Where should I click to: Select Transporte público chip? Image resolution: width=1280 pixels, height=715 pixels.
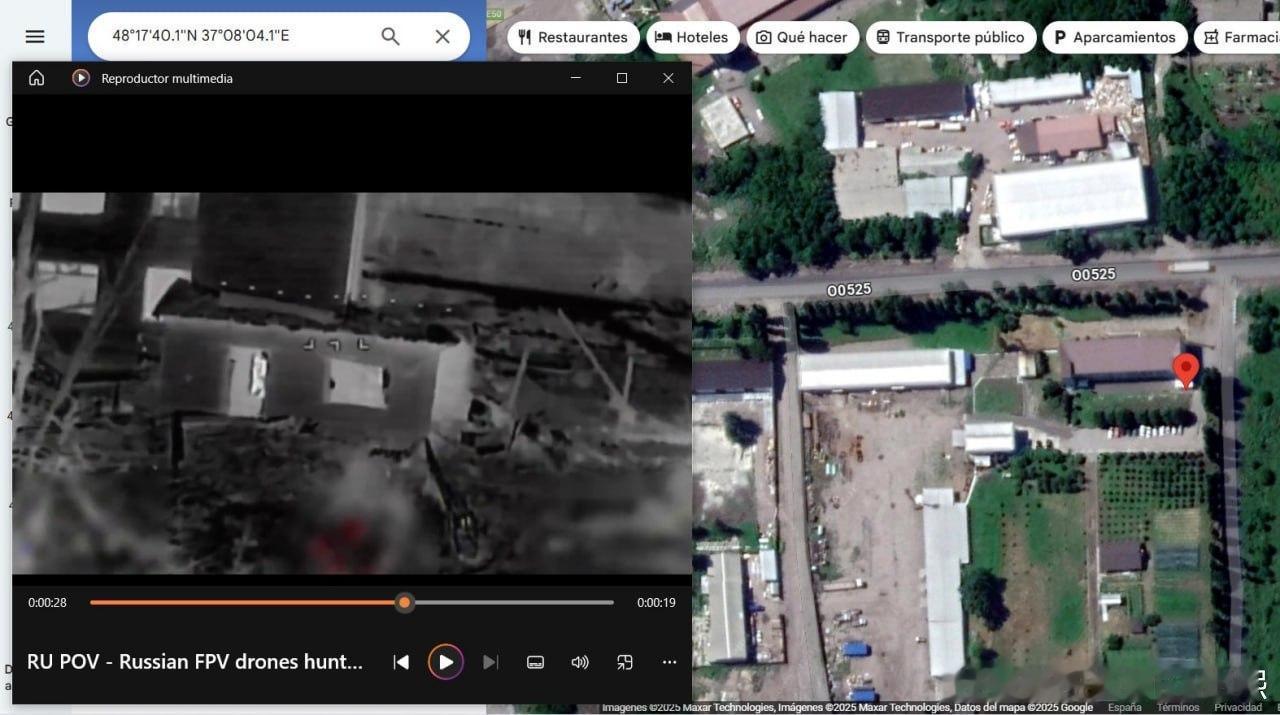pyautogui.click(x=949, y=38)
